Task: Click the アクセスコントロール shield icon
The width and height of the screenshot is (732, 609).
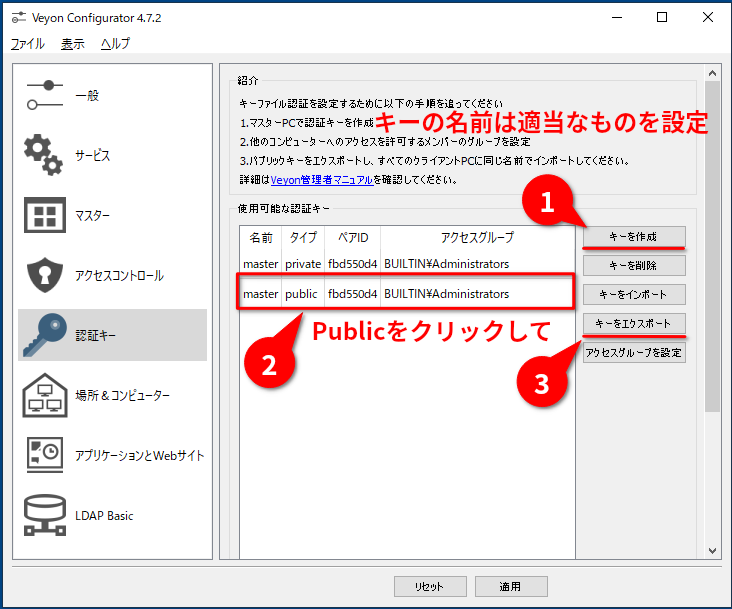Action: click(45, 275)
